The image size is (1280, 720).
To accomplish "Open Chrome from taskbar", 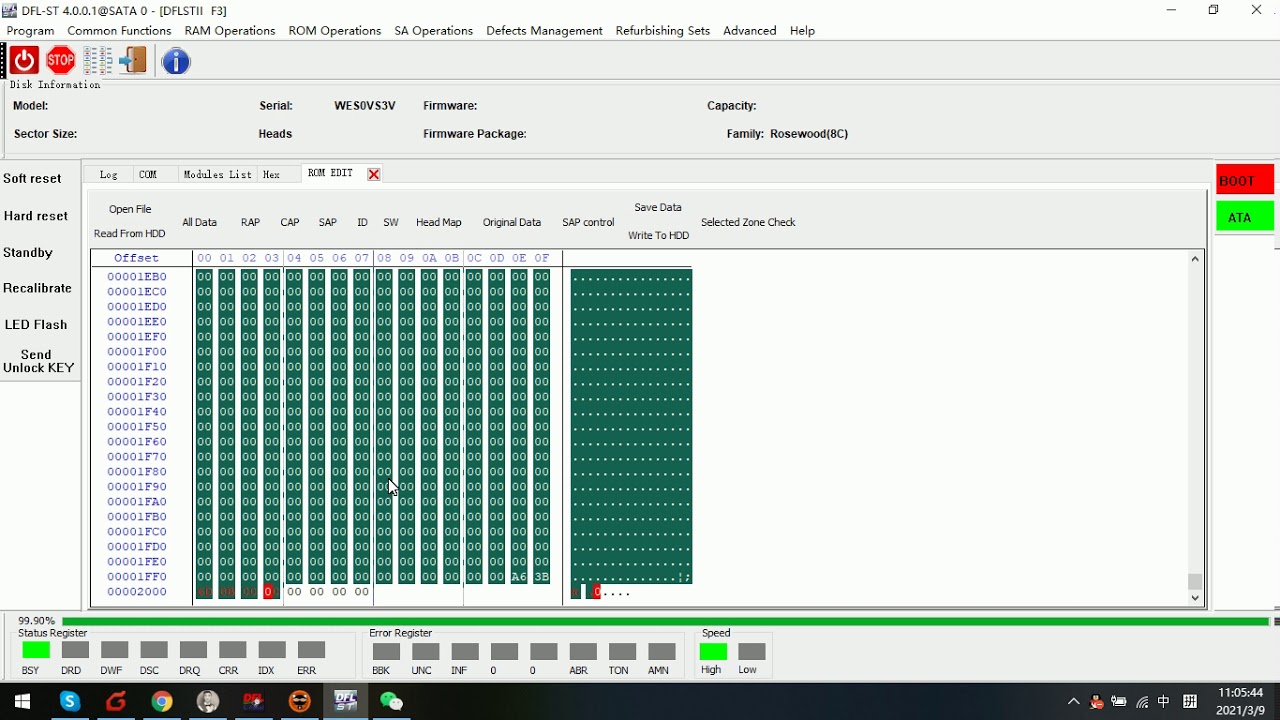I will point(162,702).
